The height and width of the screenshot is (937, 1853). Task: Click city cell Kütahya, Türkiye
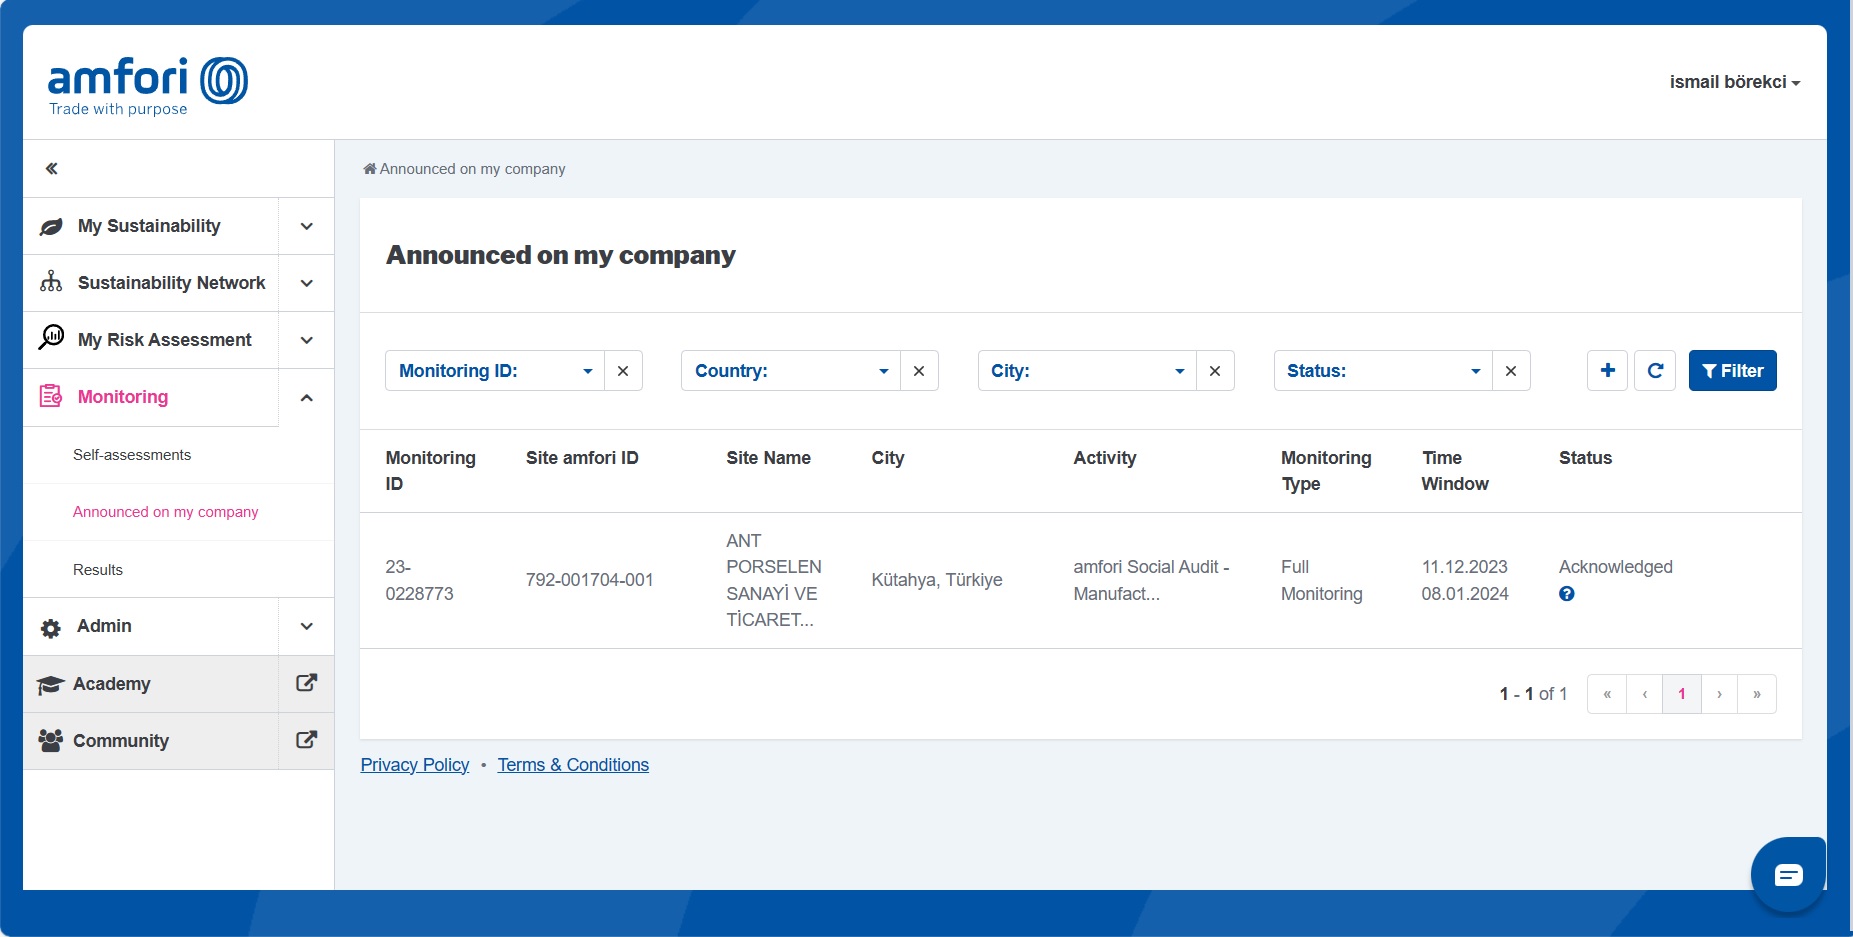pyautogui.click(x=937, y=580)
